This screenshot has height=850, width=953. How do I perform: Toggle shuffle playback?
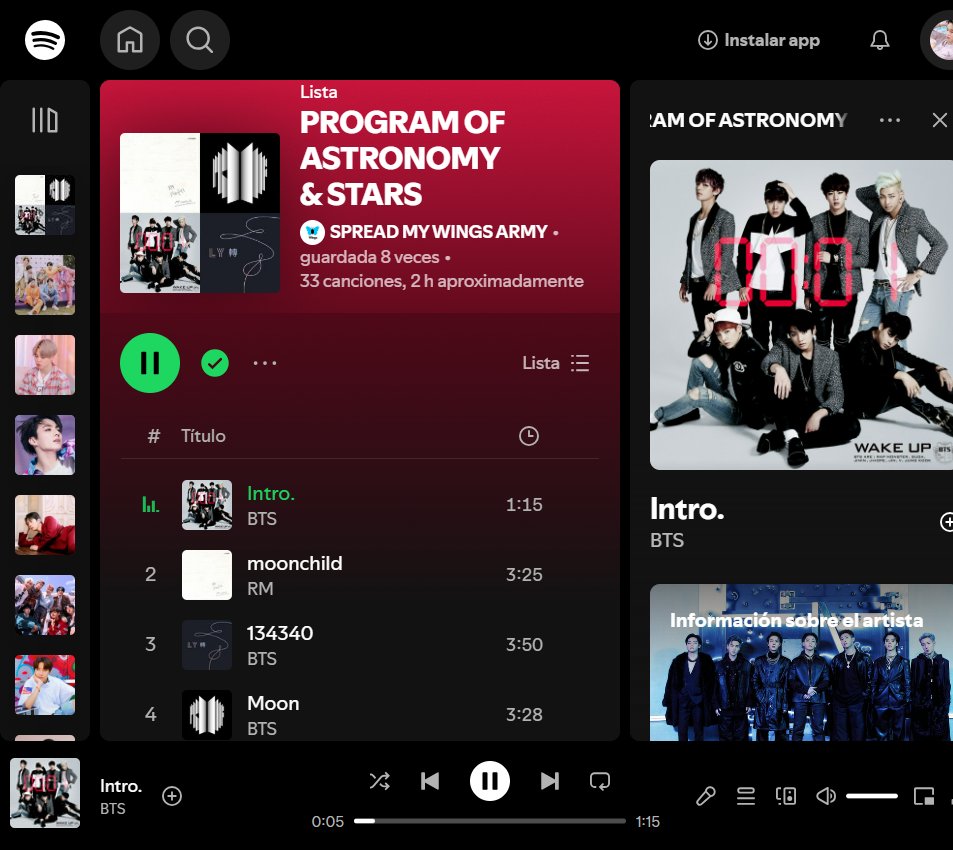coord(380,781)
